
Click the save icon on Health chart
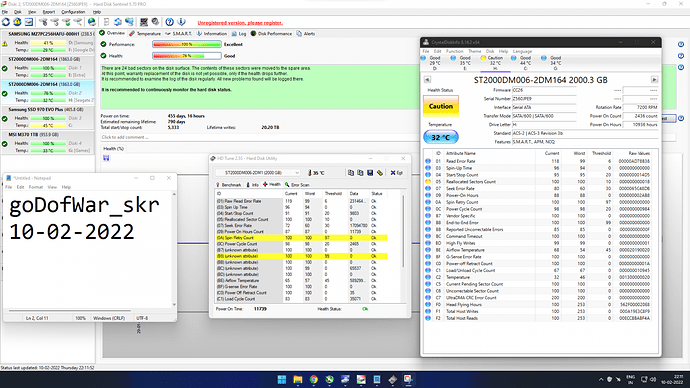point(106,158)
